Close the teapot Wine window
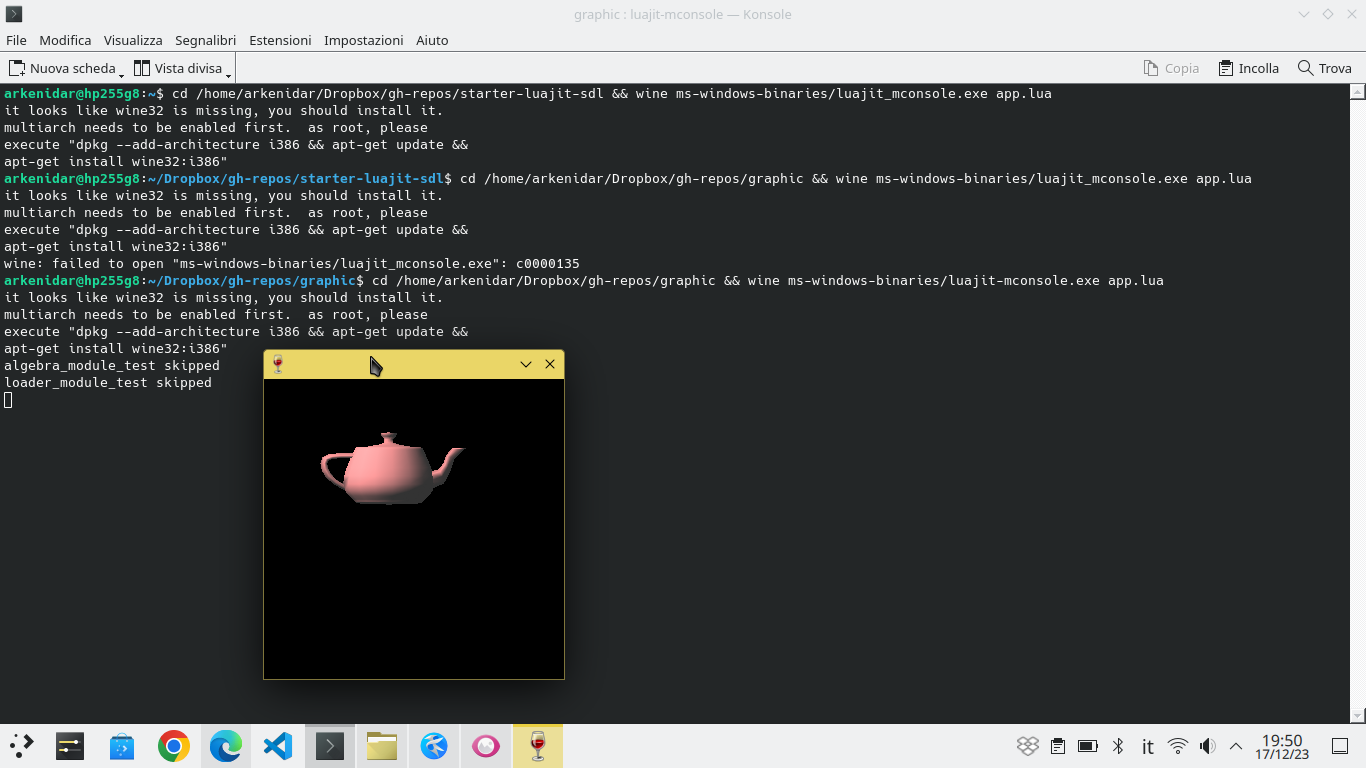This screenshot has height=768, width=1366. [550, 364]
